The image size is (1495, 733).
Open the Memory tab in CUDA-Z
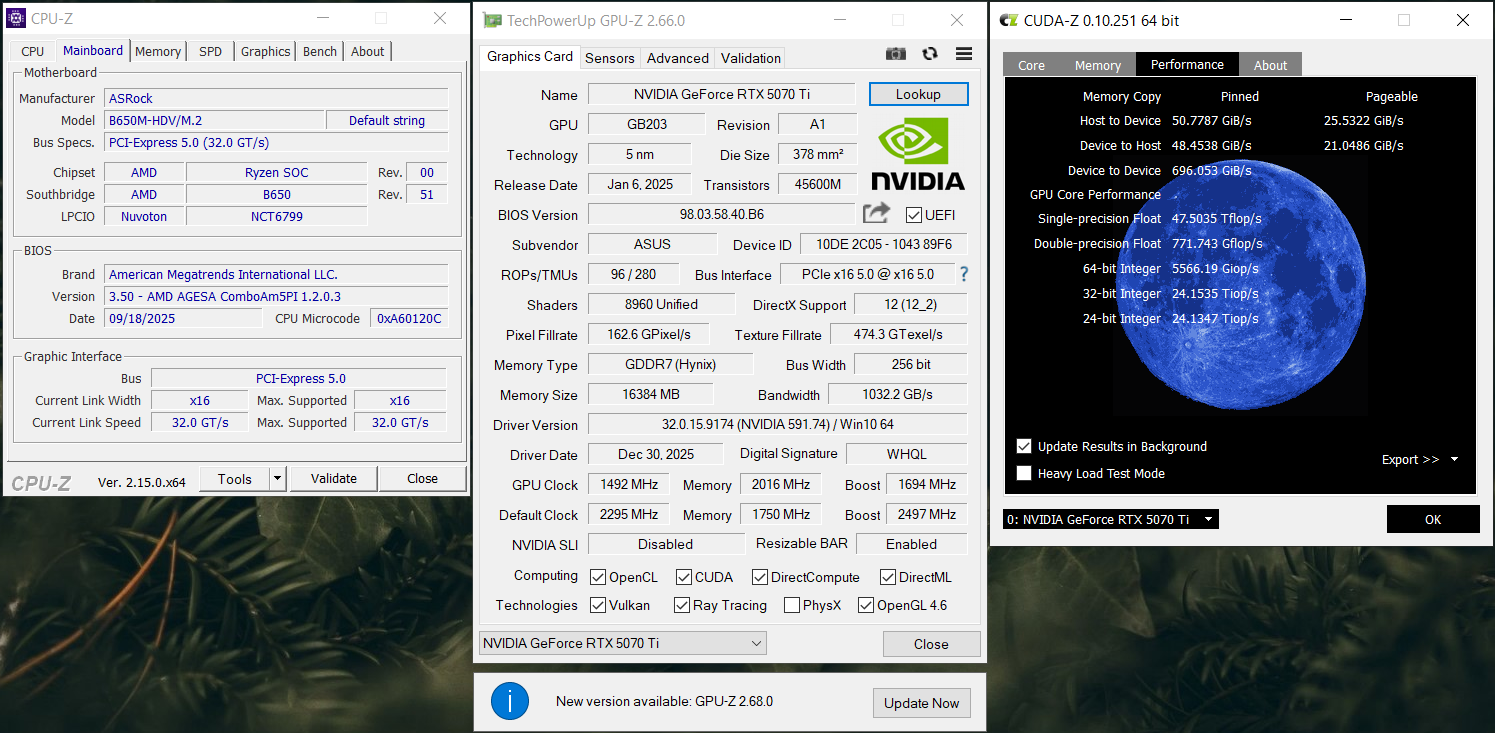(x=1098, y=65)
